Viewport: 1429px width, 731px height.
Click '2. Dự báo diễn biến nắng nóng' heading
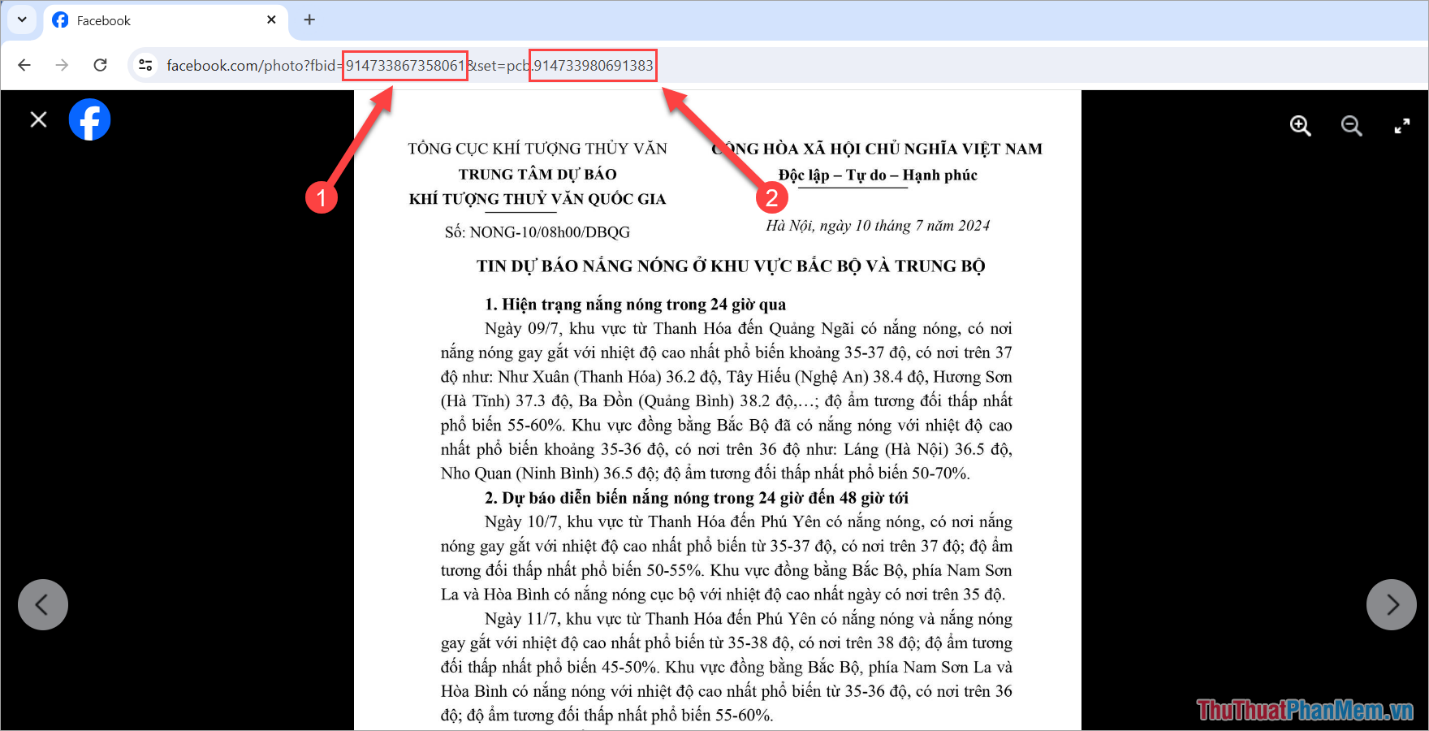(697, 497)
